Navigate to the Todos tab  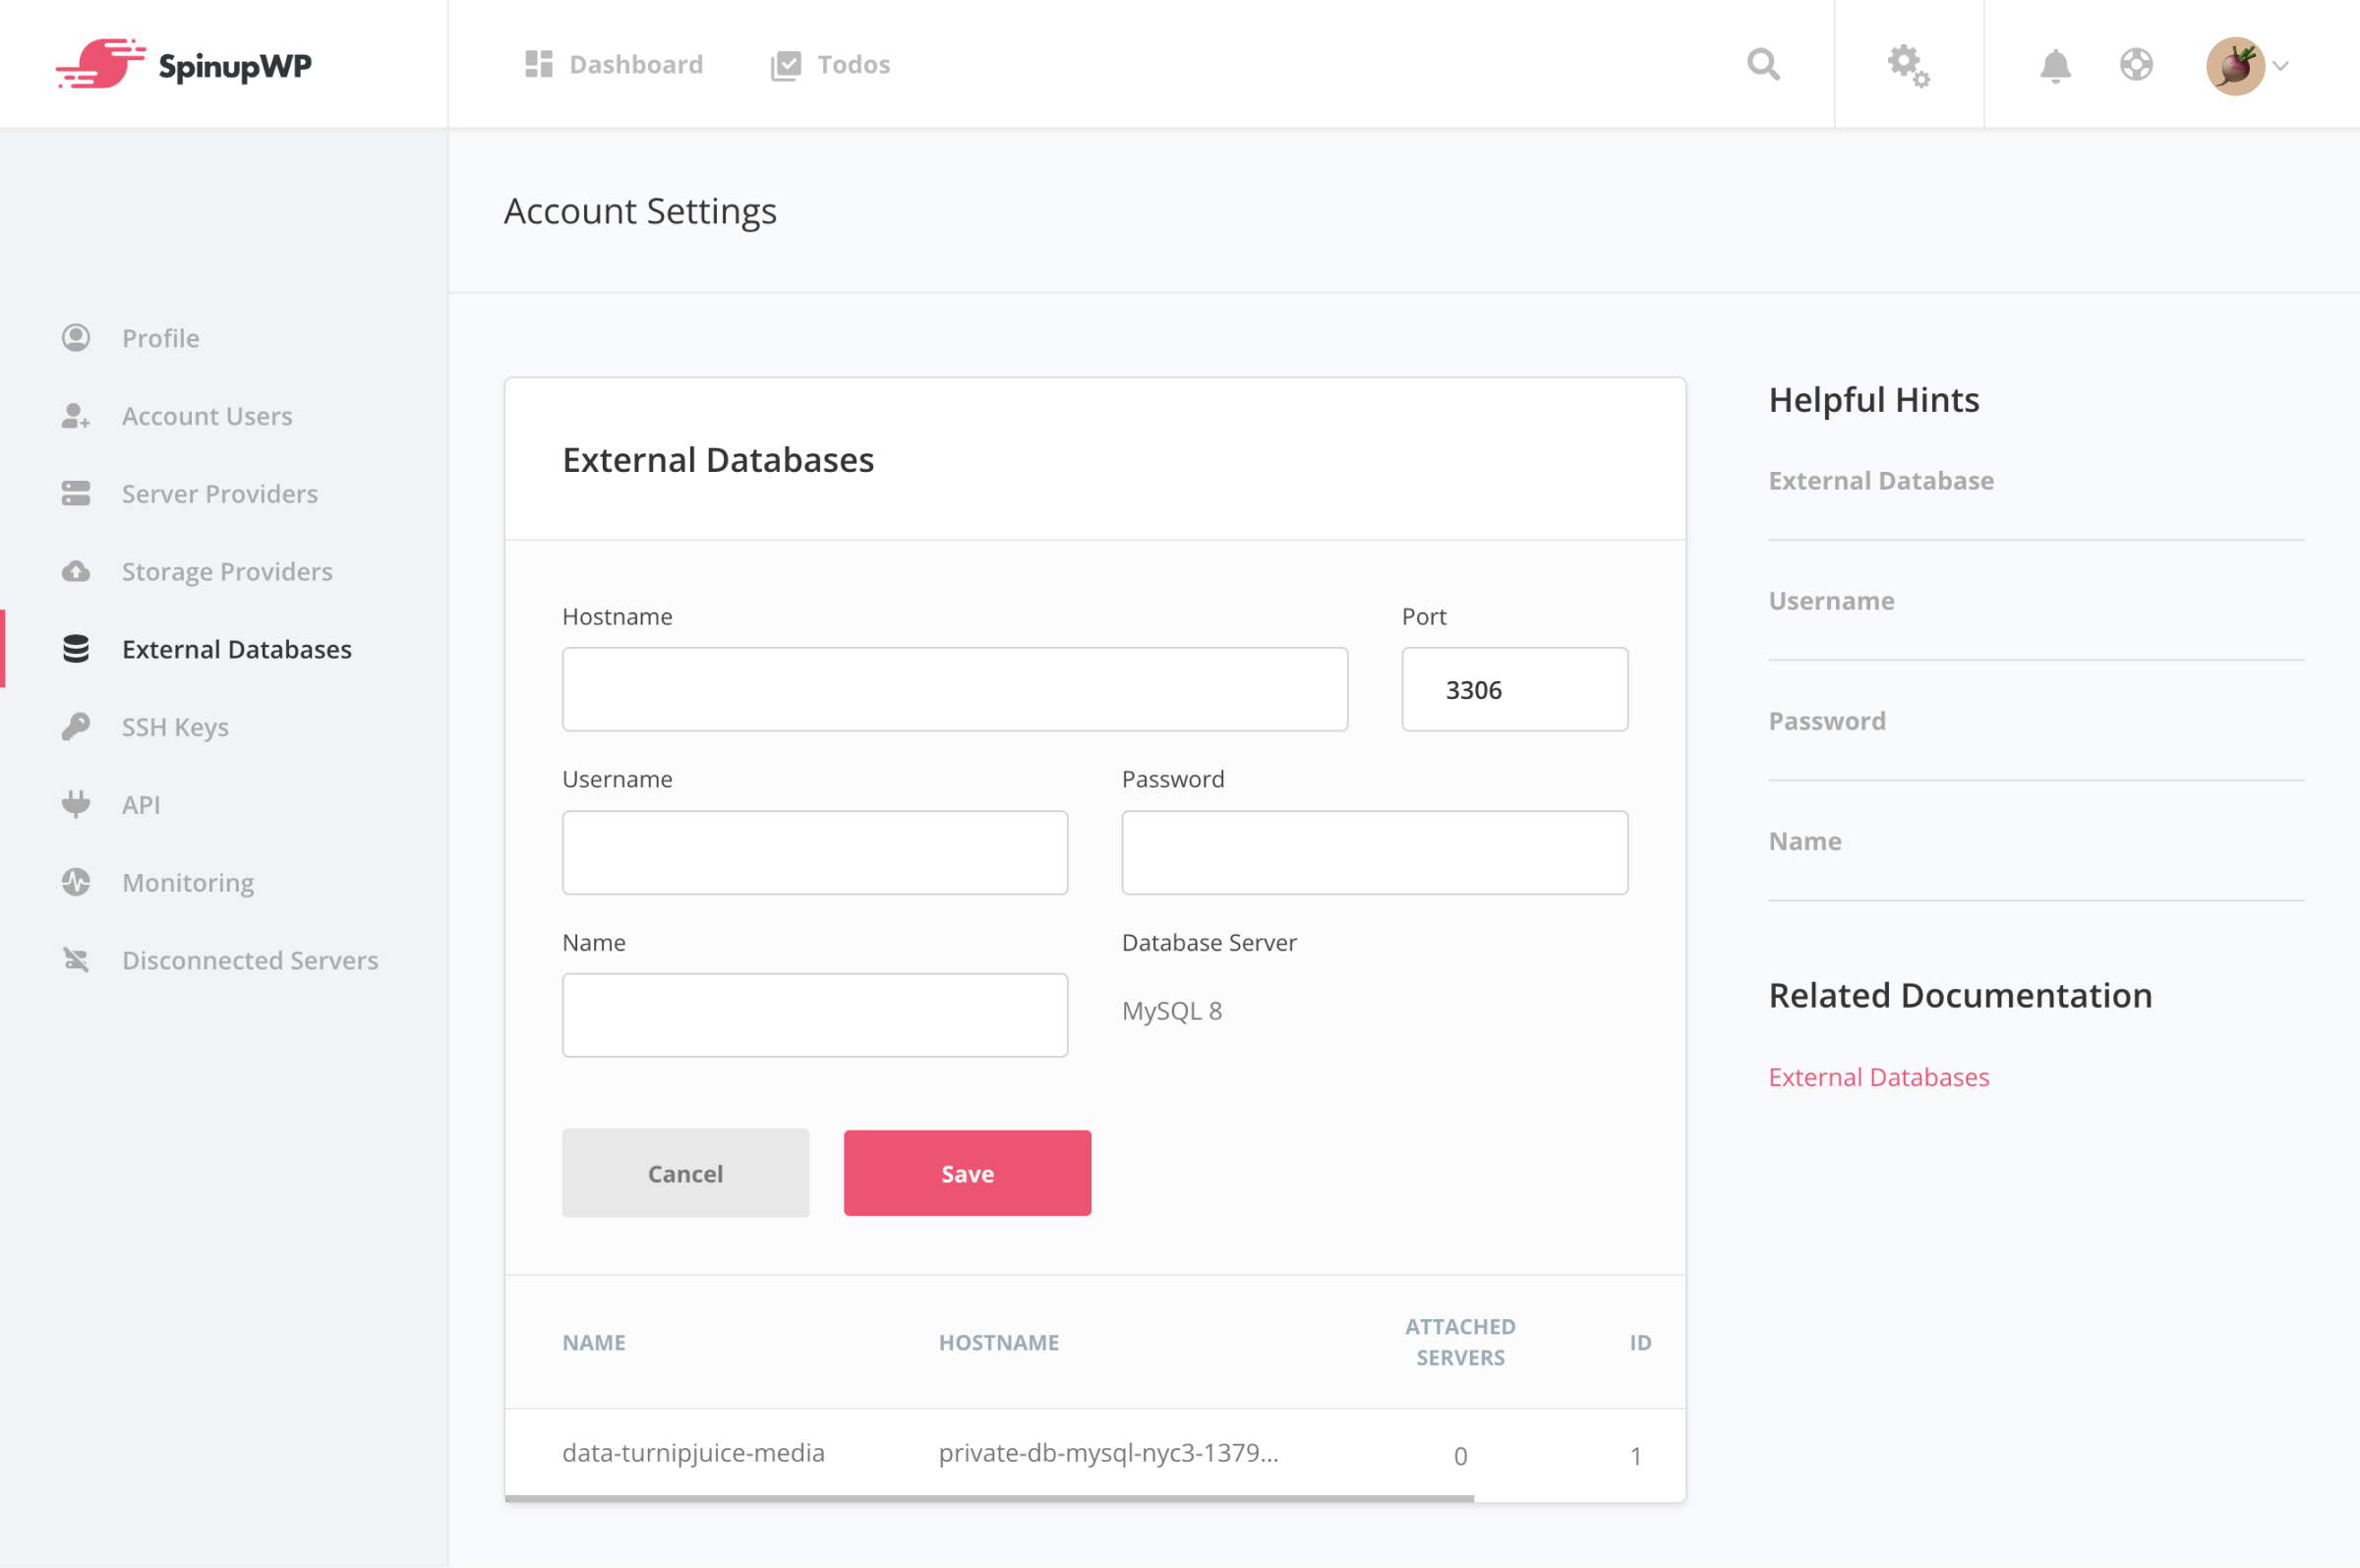click(855, 63)
